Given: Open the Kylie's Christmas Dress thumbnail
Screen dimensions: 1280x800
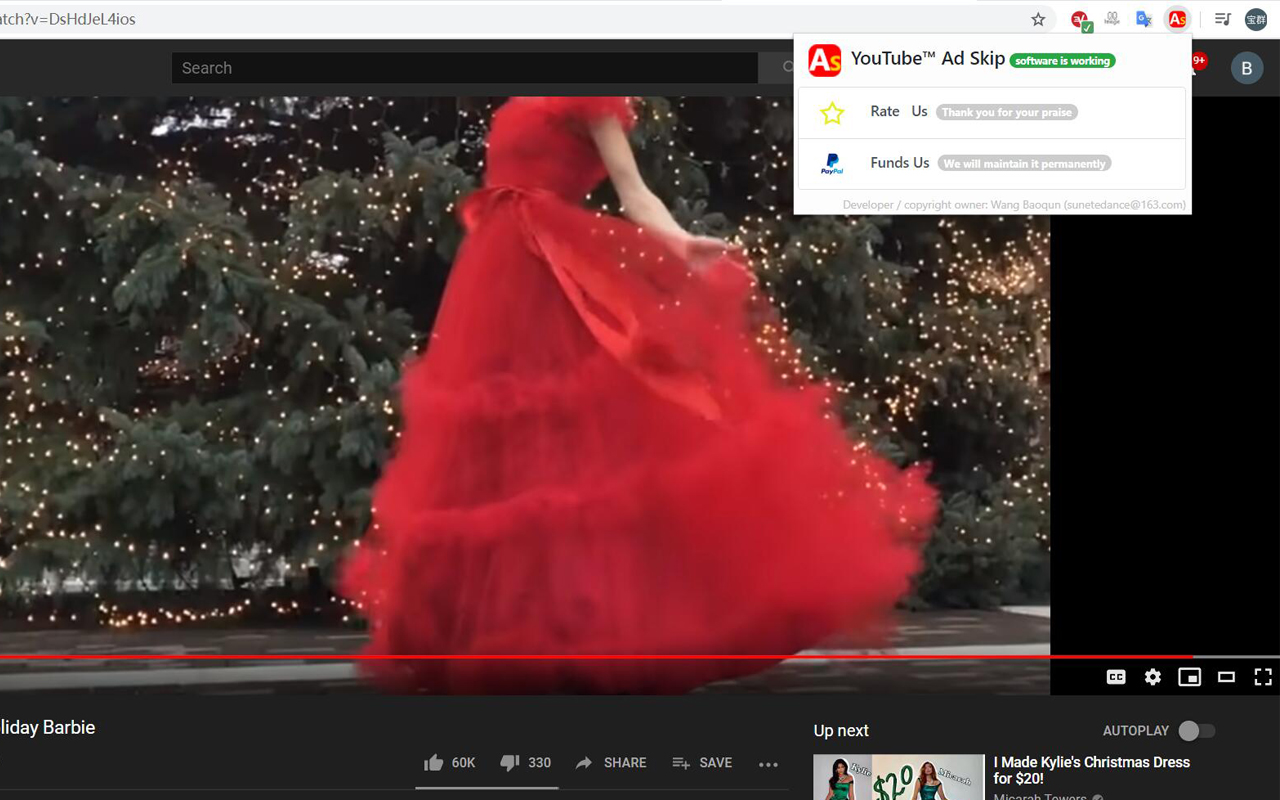Looking at the screenshot, I should pos(899,777).
